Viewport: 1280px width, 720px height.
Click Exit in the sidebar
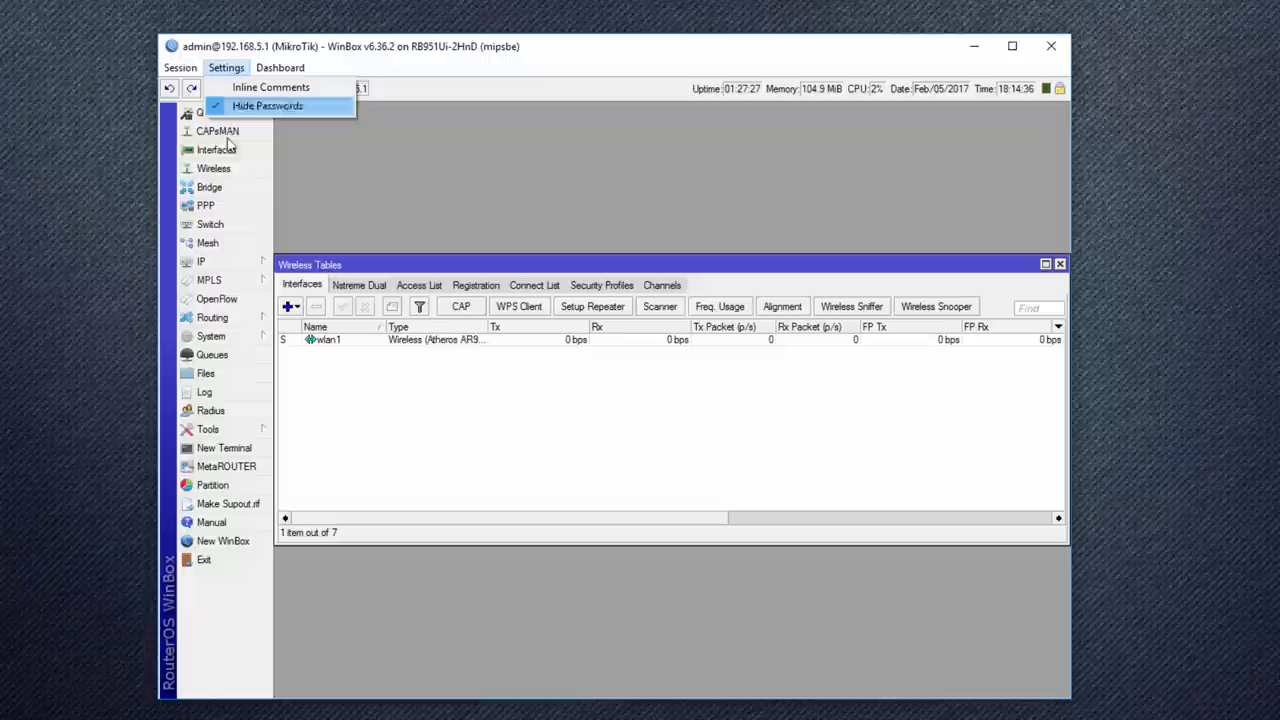tap(203, 560)
